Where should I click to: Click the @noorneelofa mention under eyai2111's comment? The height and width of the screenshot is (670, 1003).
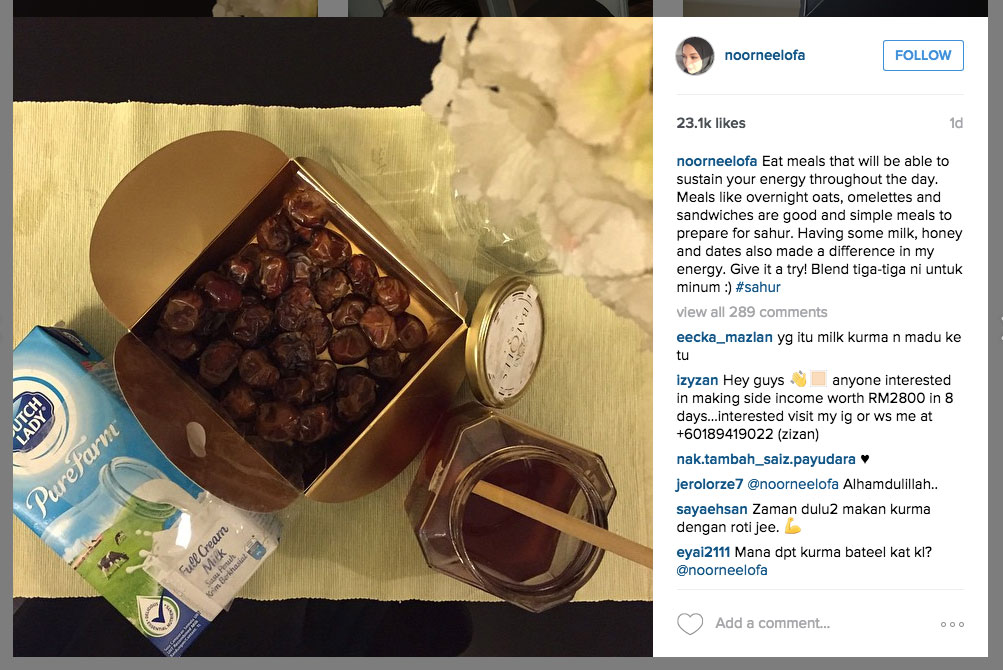(x=722, y=570)
